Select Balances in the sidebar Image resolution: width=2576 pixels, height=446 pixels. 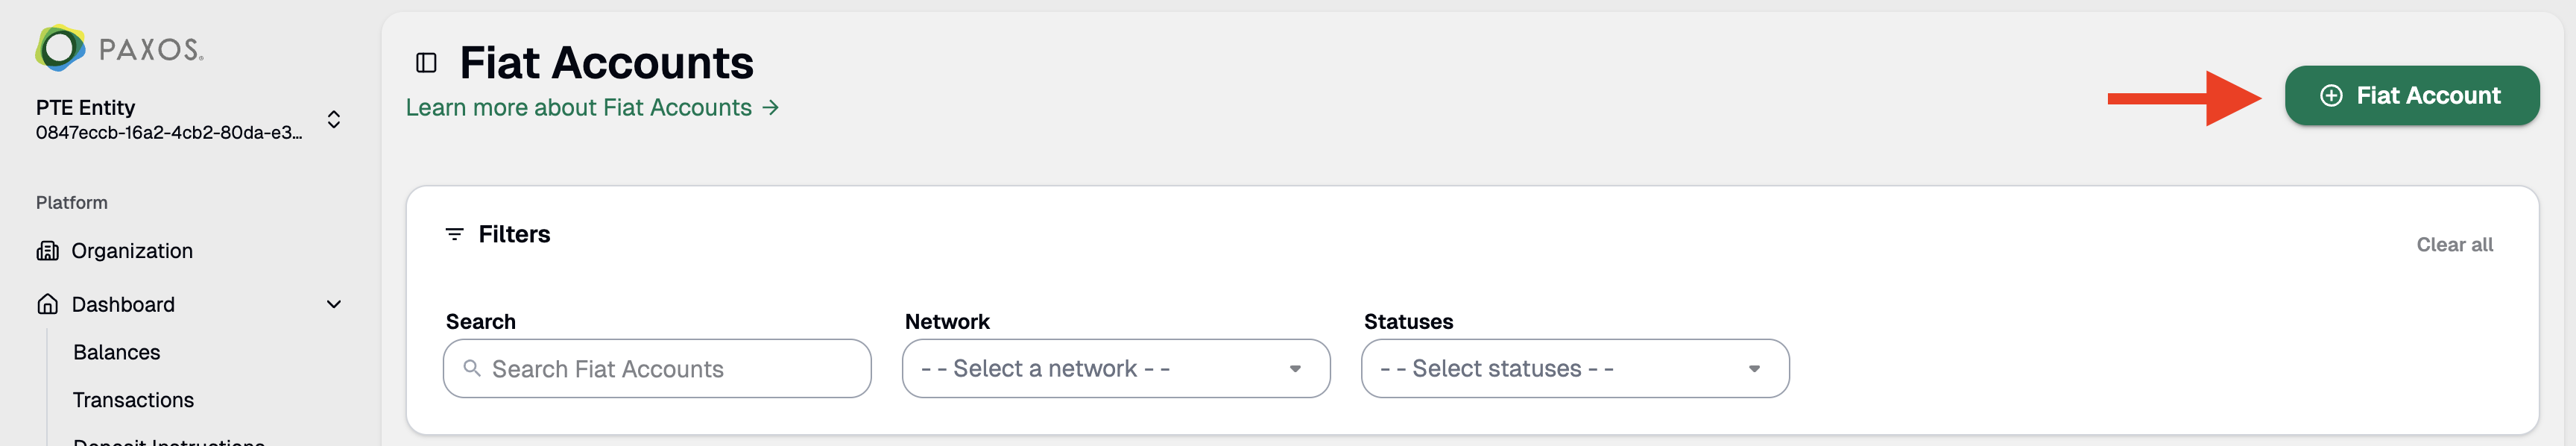[117, 352]
